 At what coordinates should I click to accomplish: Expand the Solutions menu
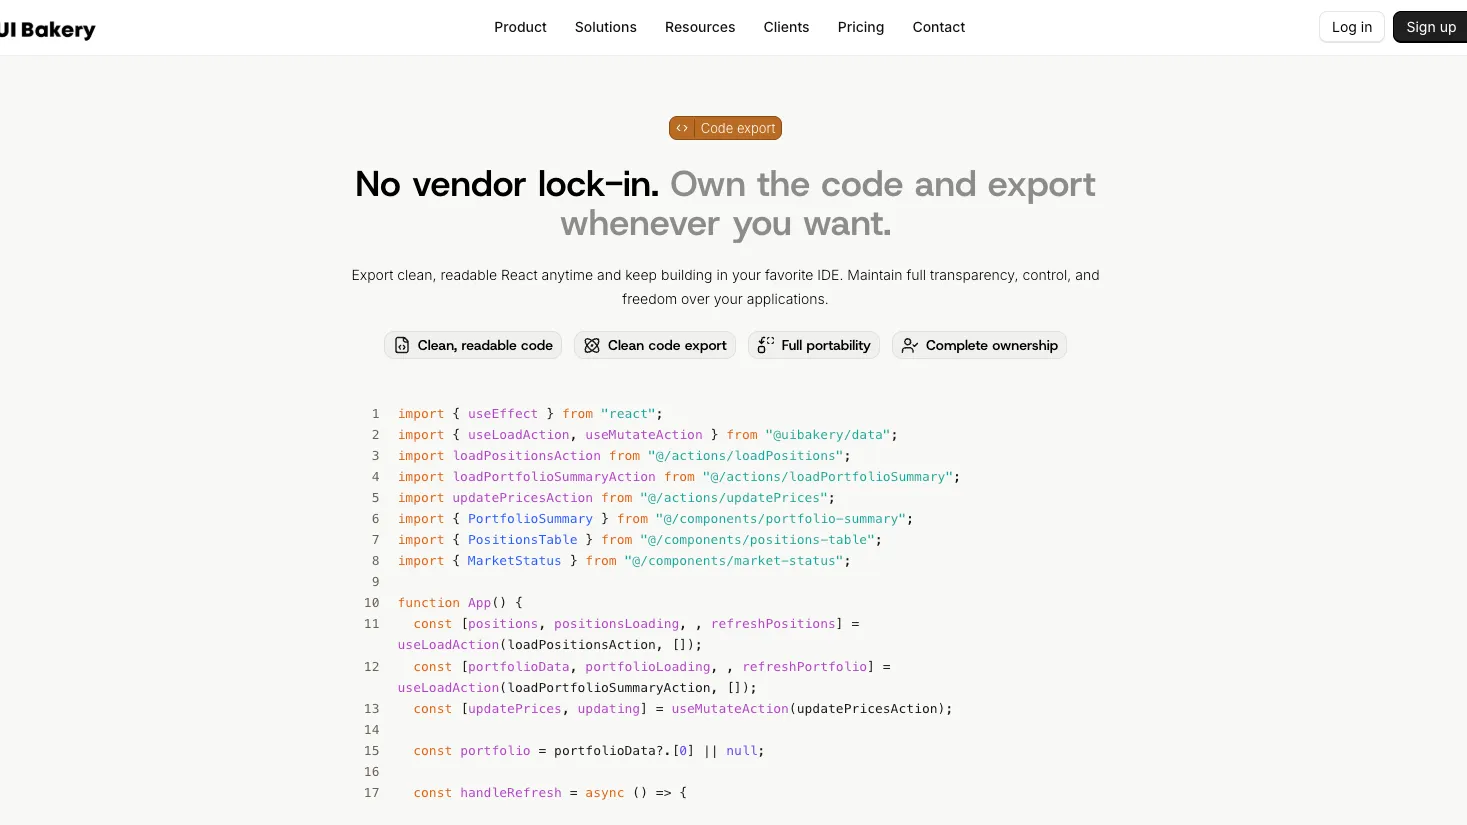point(606,27)
